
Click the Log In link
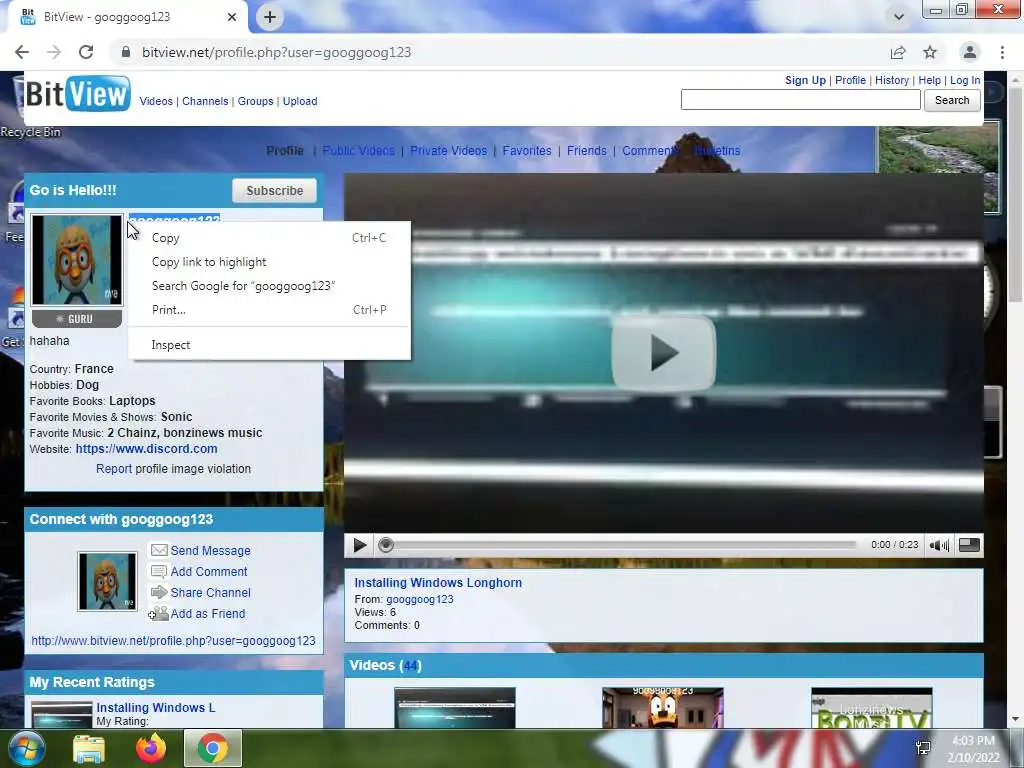pyautogui.click(x=965, y=80)
